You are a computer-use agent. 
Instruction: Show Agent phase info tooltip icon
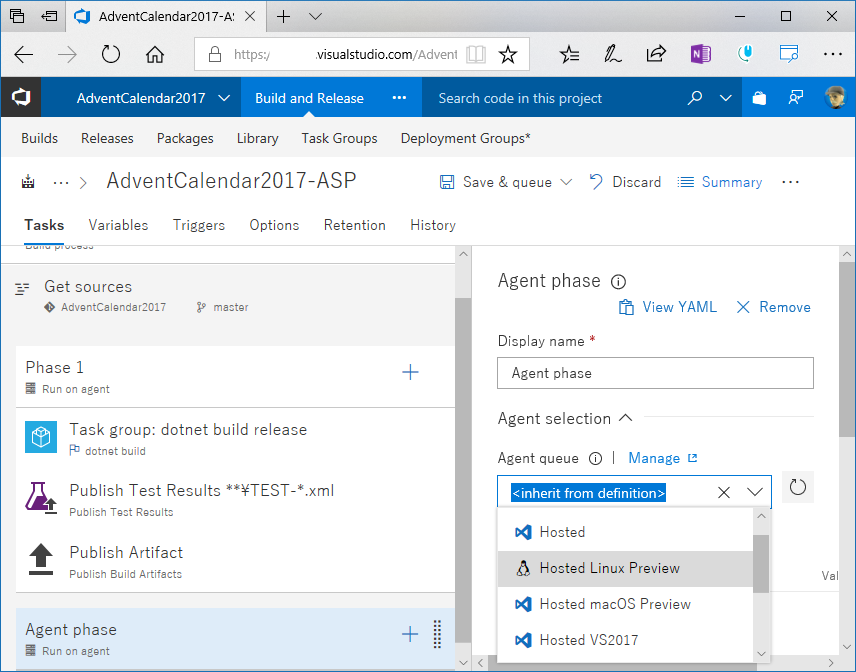[x=618, y=282]
